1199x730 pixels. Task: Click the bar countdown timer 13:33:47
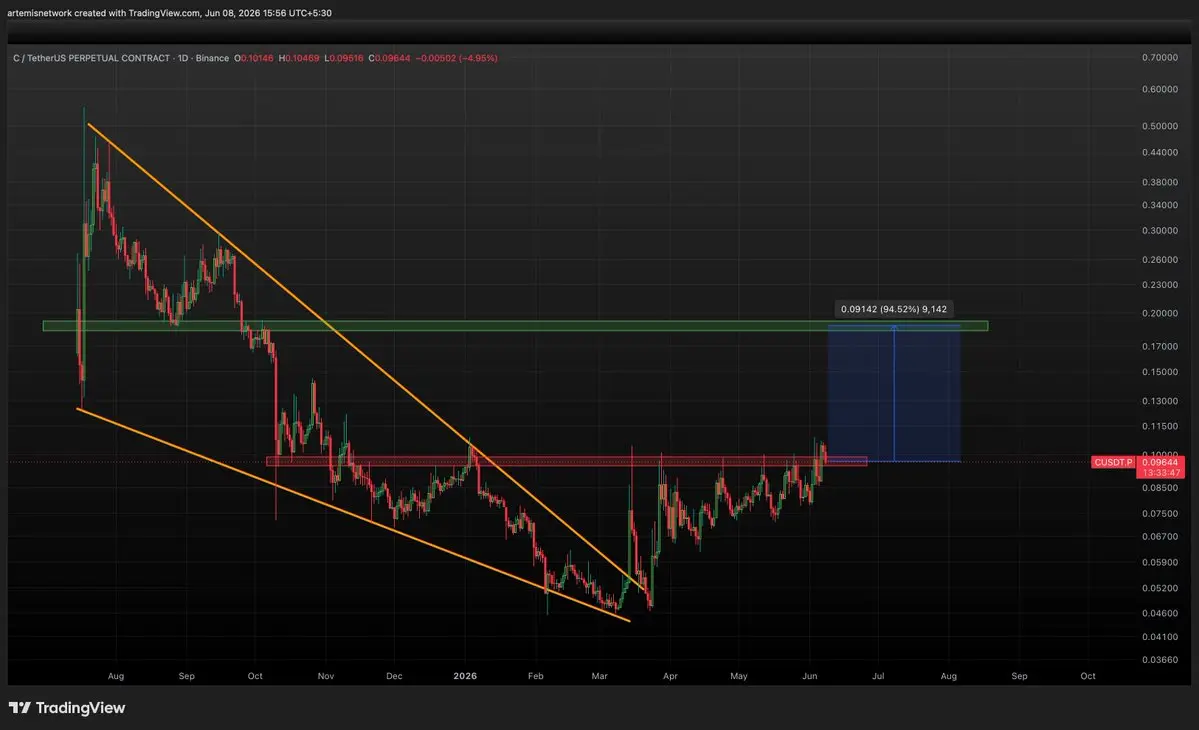point(1161,473)
